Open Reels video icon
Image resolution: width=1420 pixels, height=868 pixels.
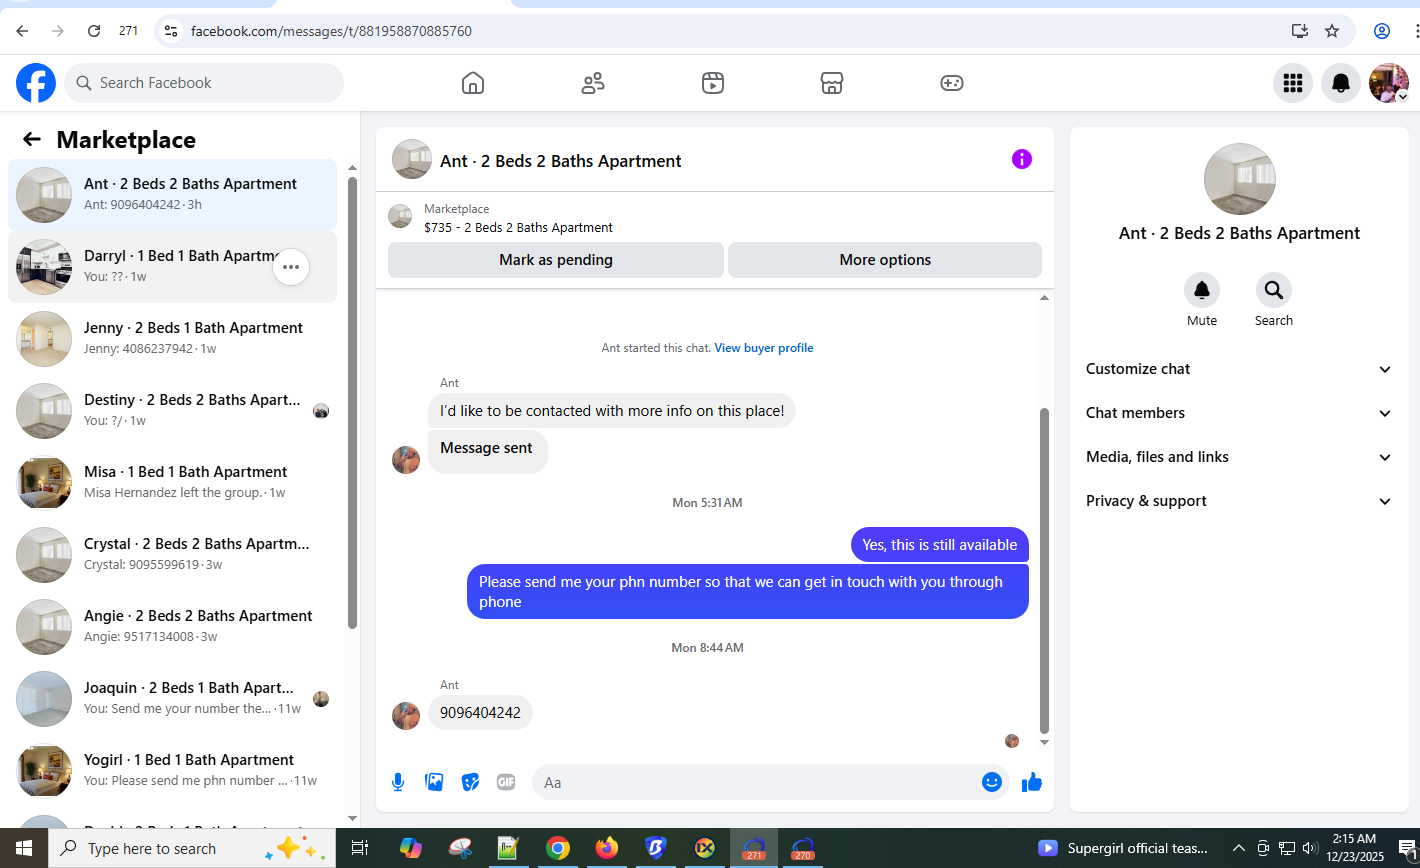(x=712, y=83)
